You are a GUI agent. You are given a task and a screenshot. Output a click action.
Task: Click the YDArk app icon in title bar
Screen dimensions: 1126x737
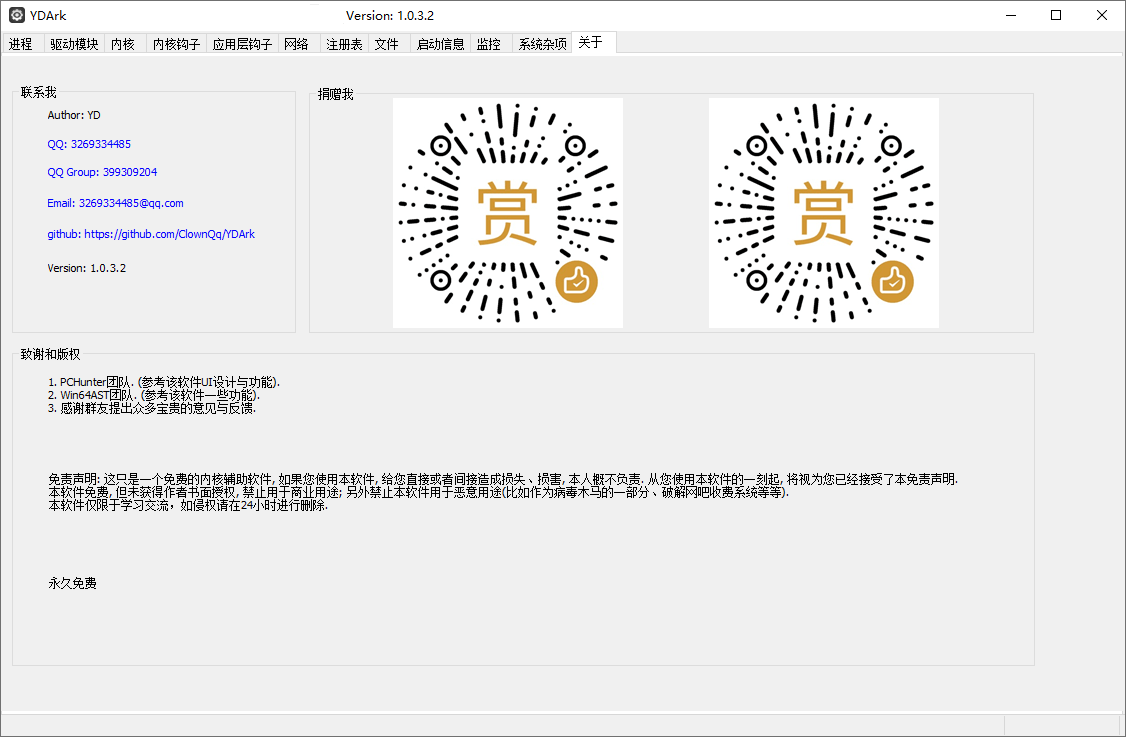(x=17, y=15)
